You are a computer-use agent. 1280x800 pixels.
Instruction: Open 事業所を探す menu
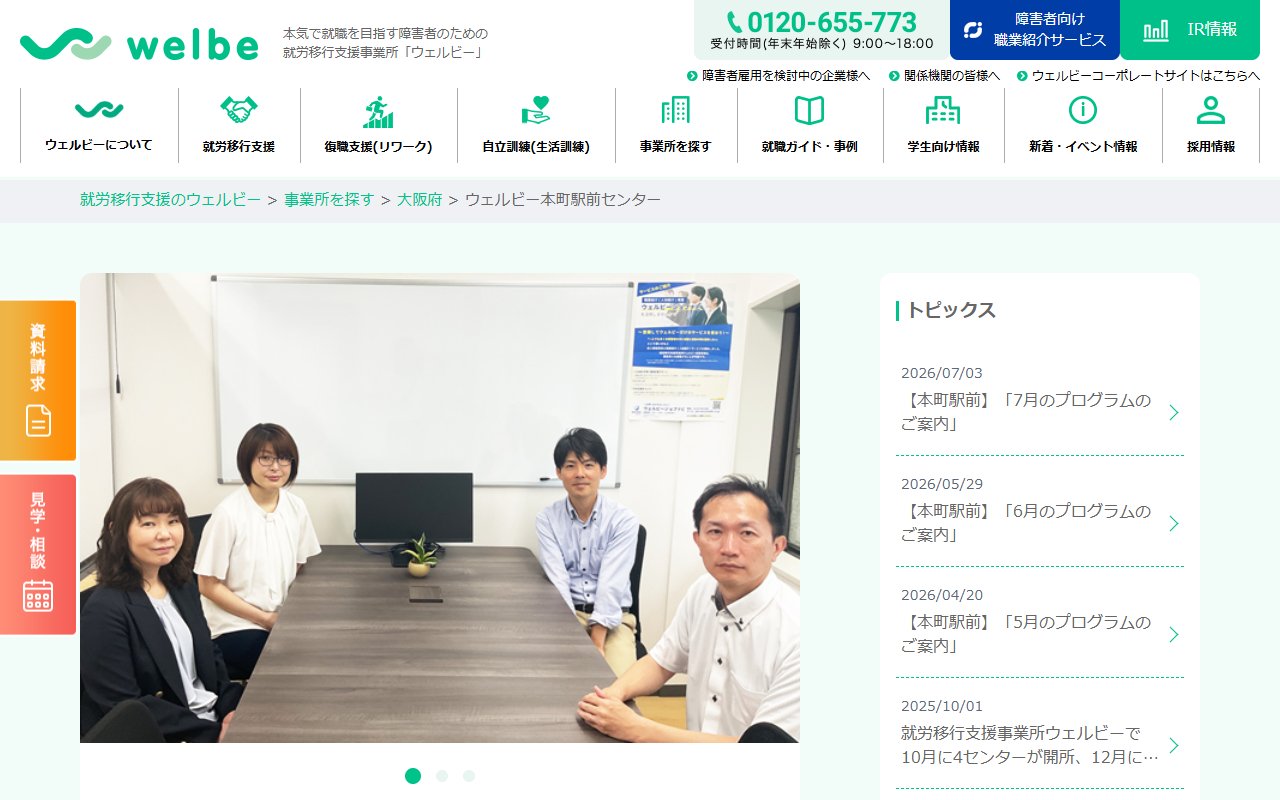tap(676, 125)
